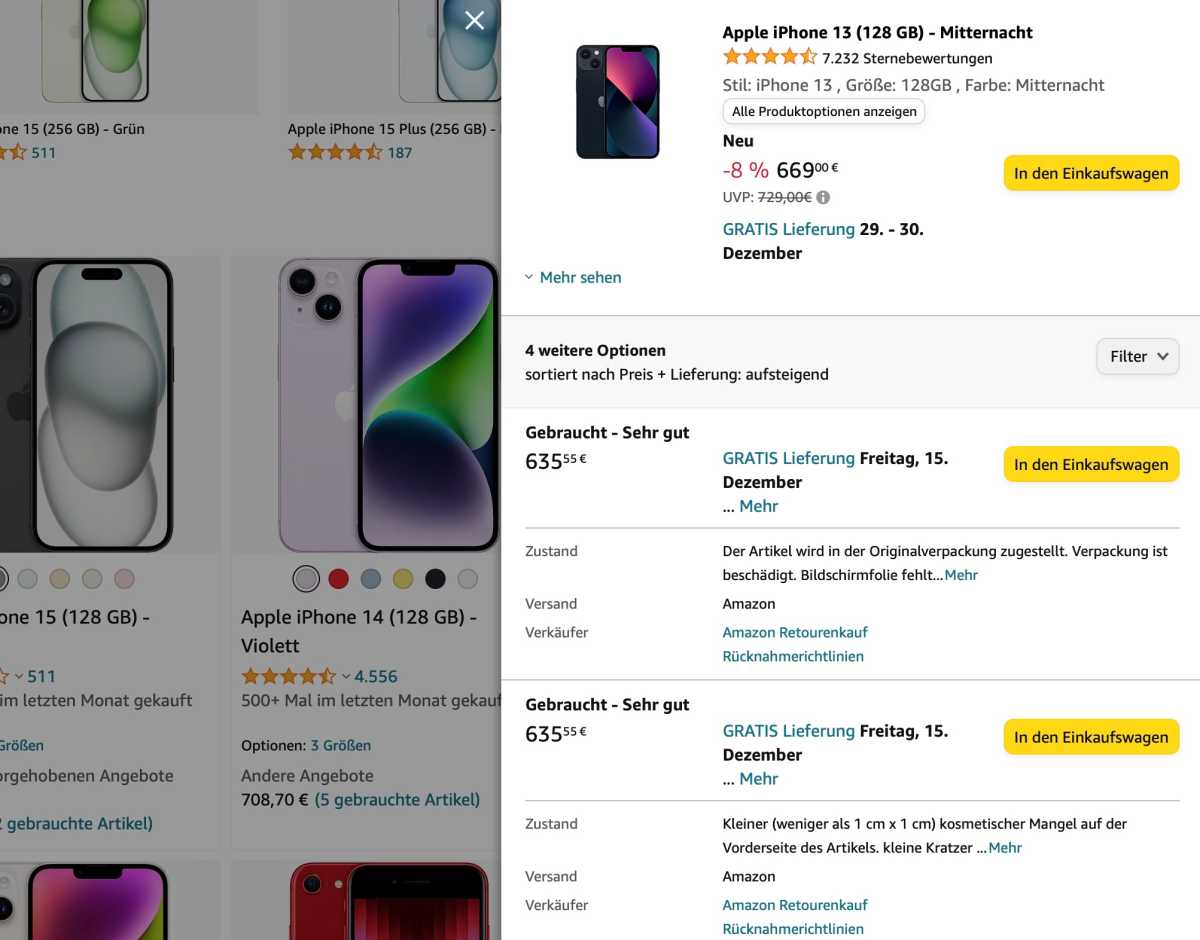1200x940 pixels.
Task: Open "GRATIS Lieferung" link for 29.-30. Dezember
Action: [788, 229]
